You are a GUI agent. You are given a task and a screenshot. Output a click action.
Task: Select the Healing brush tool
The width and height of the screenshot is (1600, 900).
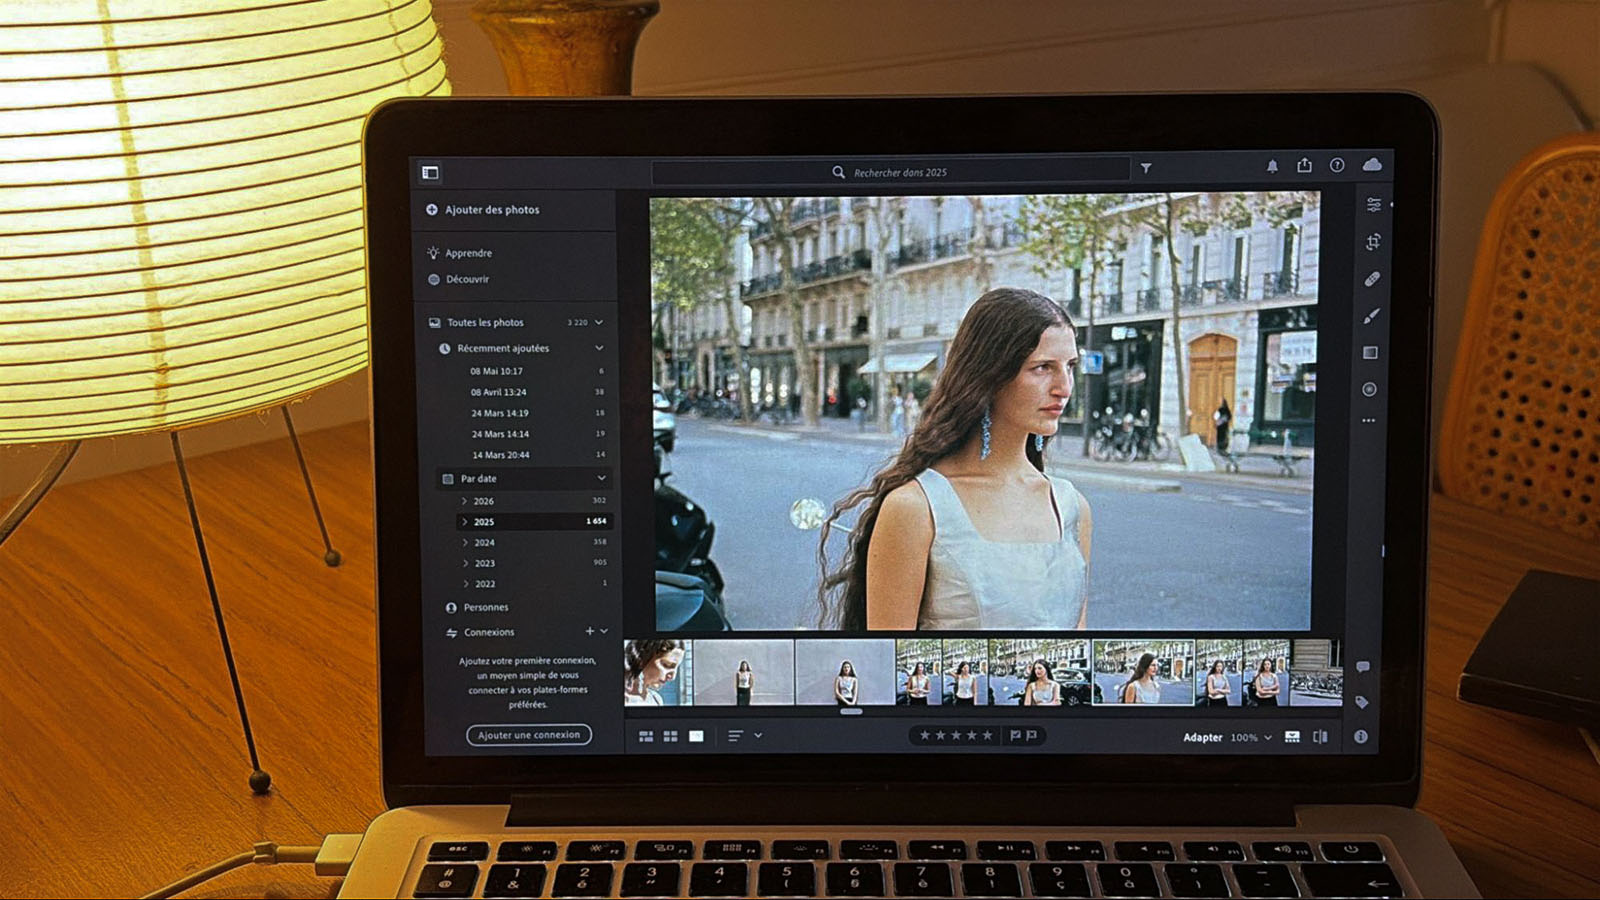pos(1372,279)
